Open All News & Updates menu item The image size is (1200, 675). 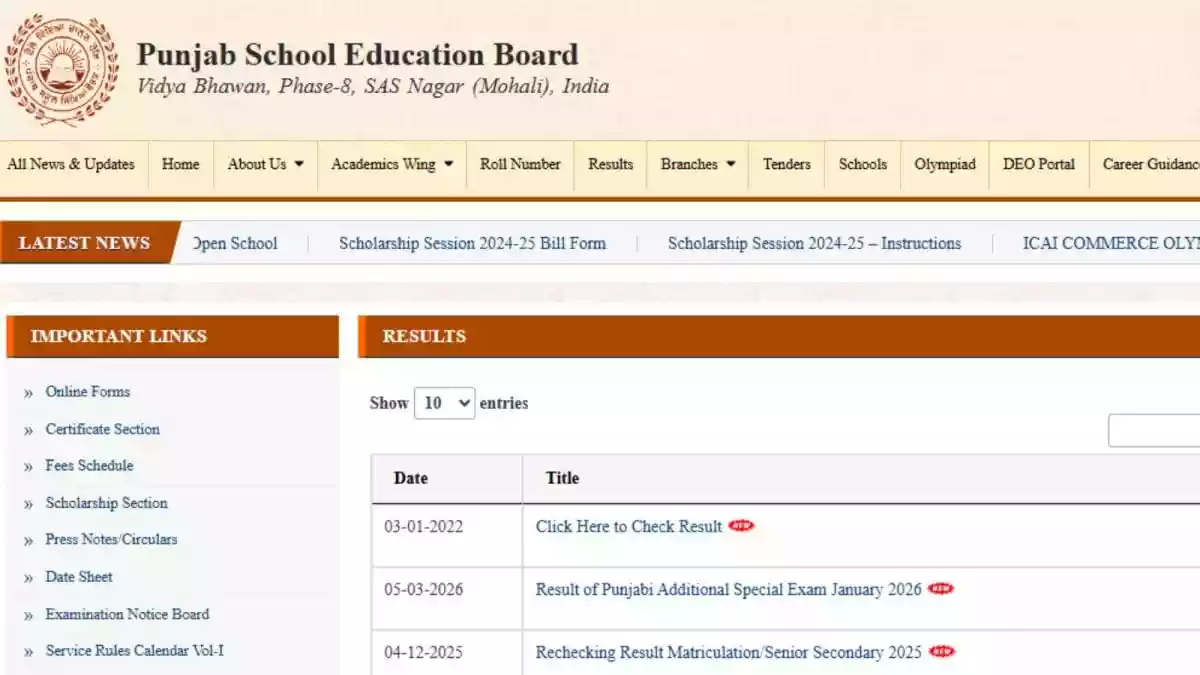click(71, 164)
